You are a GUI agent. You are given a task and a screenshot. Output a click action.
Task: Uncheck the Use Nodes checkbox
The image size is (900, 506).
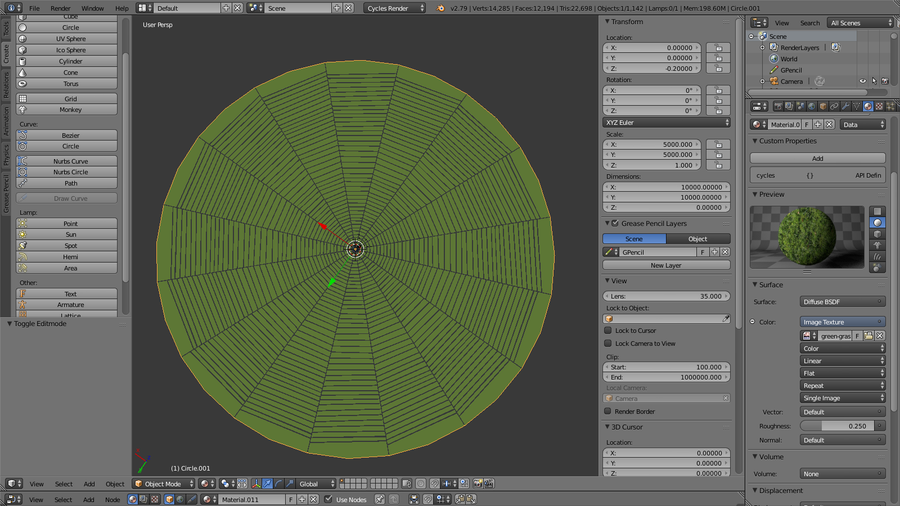point(329,499)
